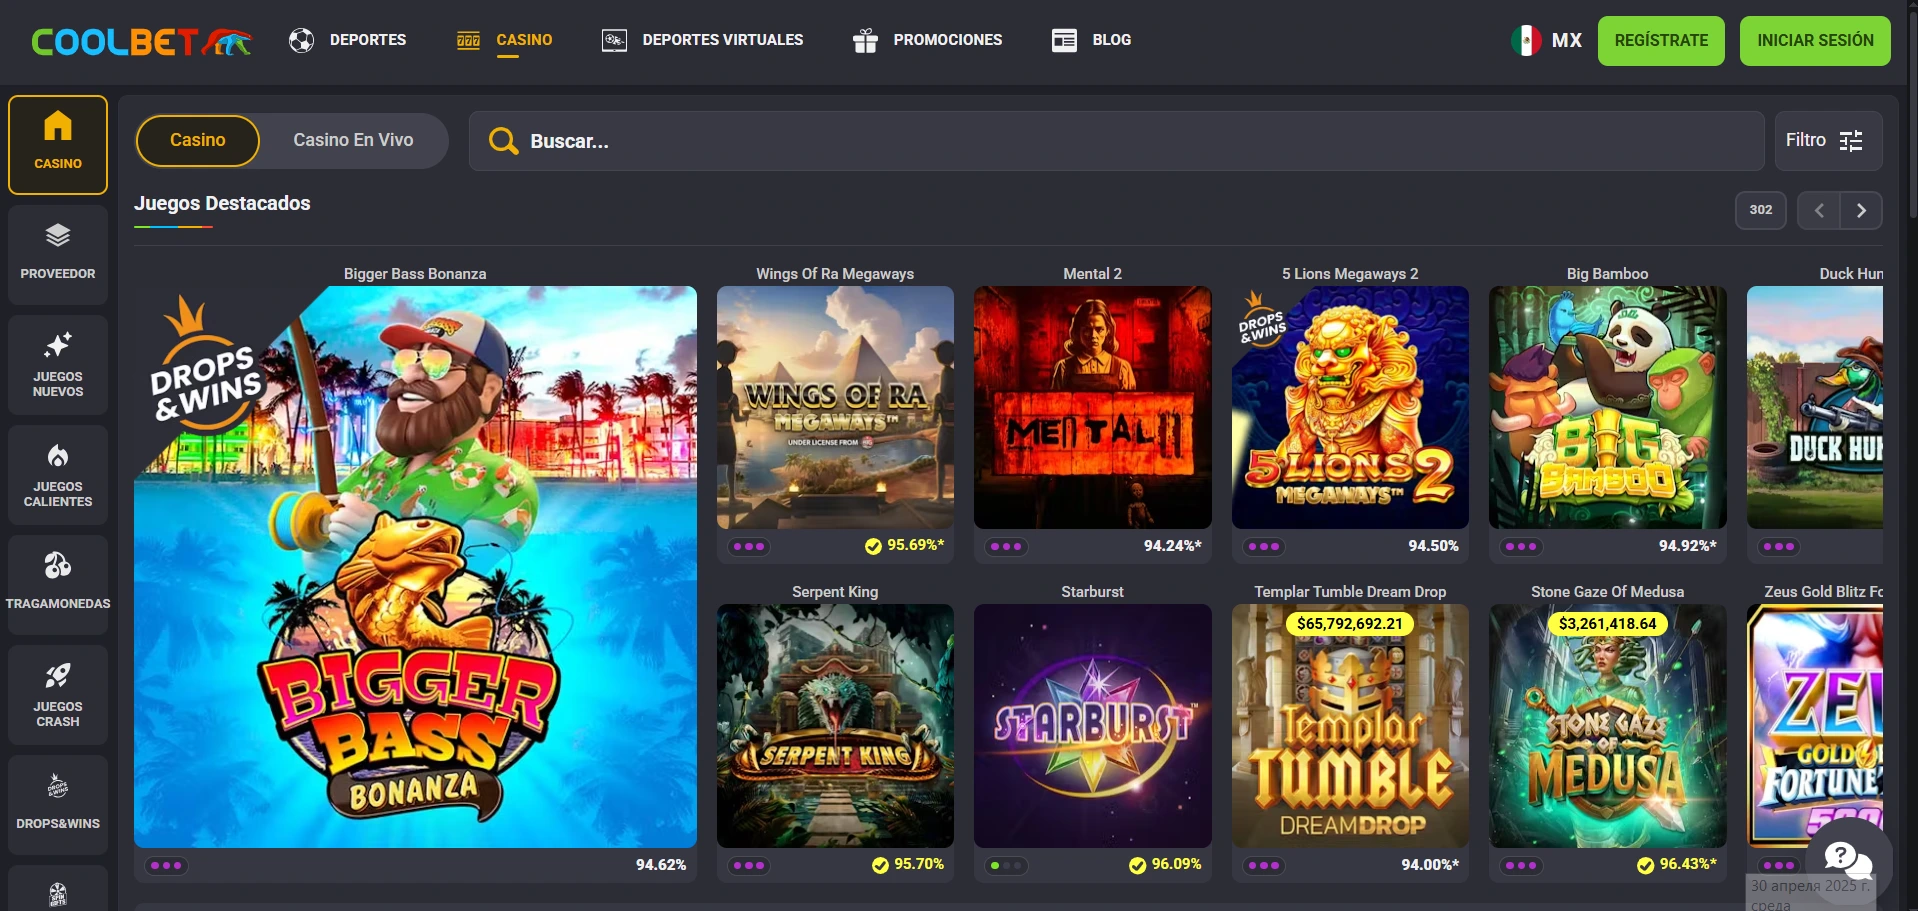Click volatility dots under Big Bamboo
Image resolution: width=1918 pixels, height=911 pixels.
click(1521, 546)
